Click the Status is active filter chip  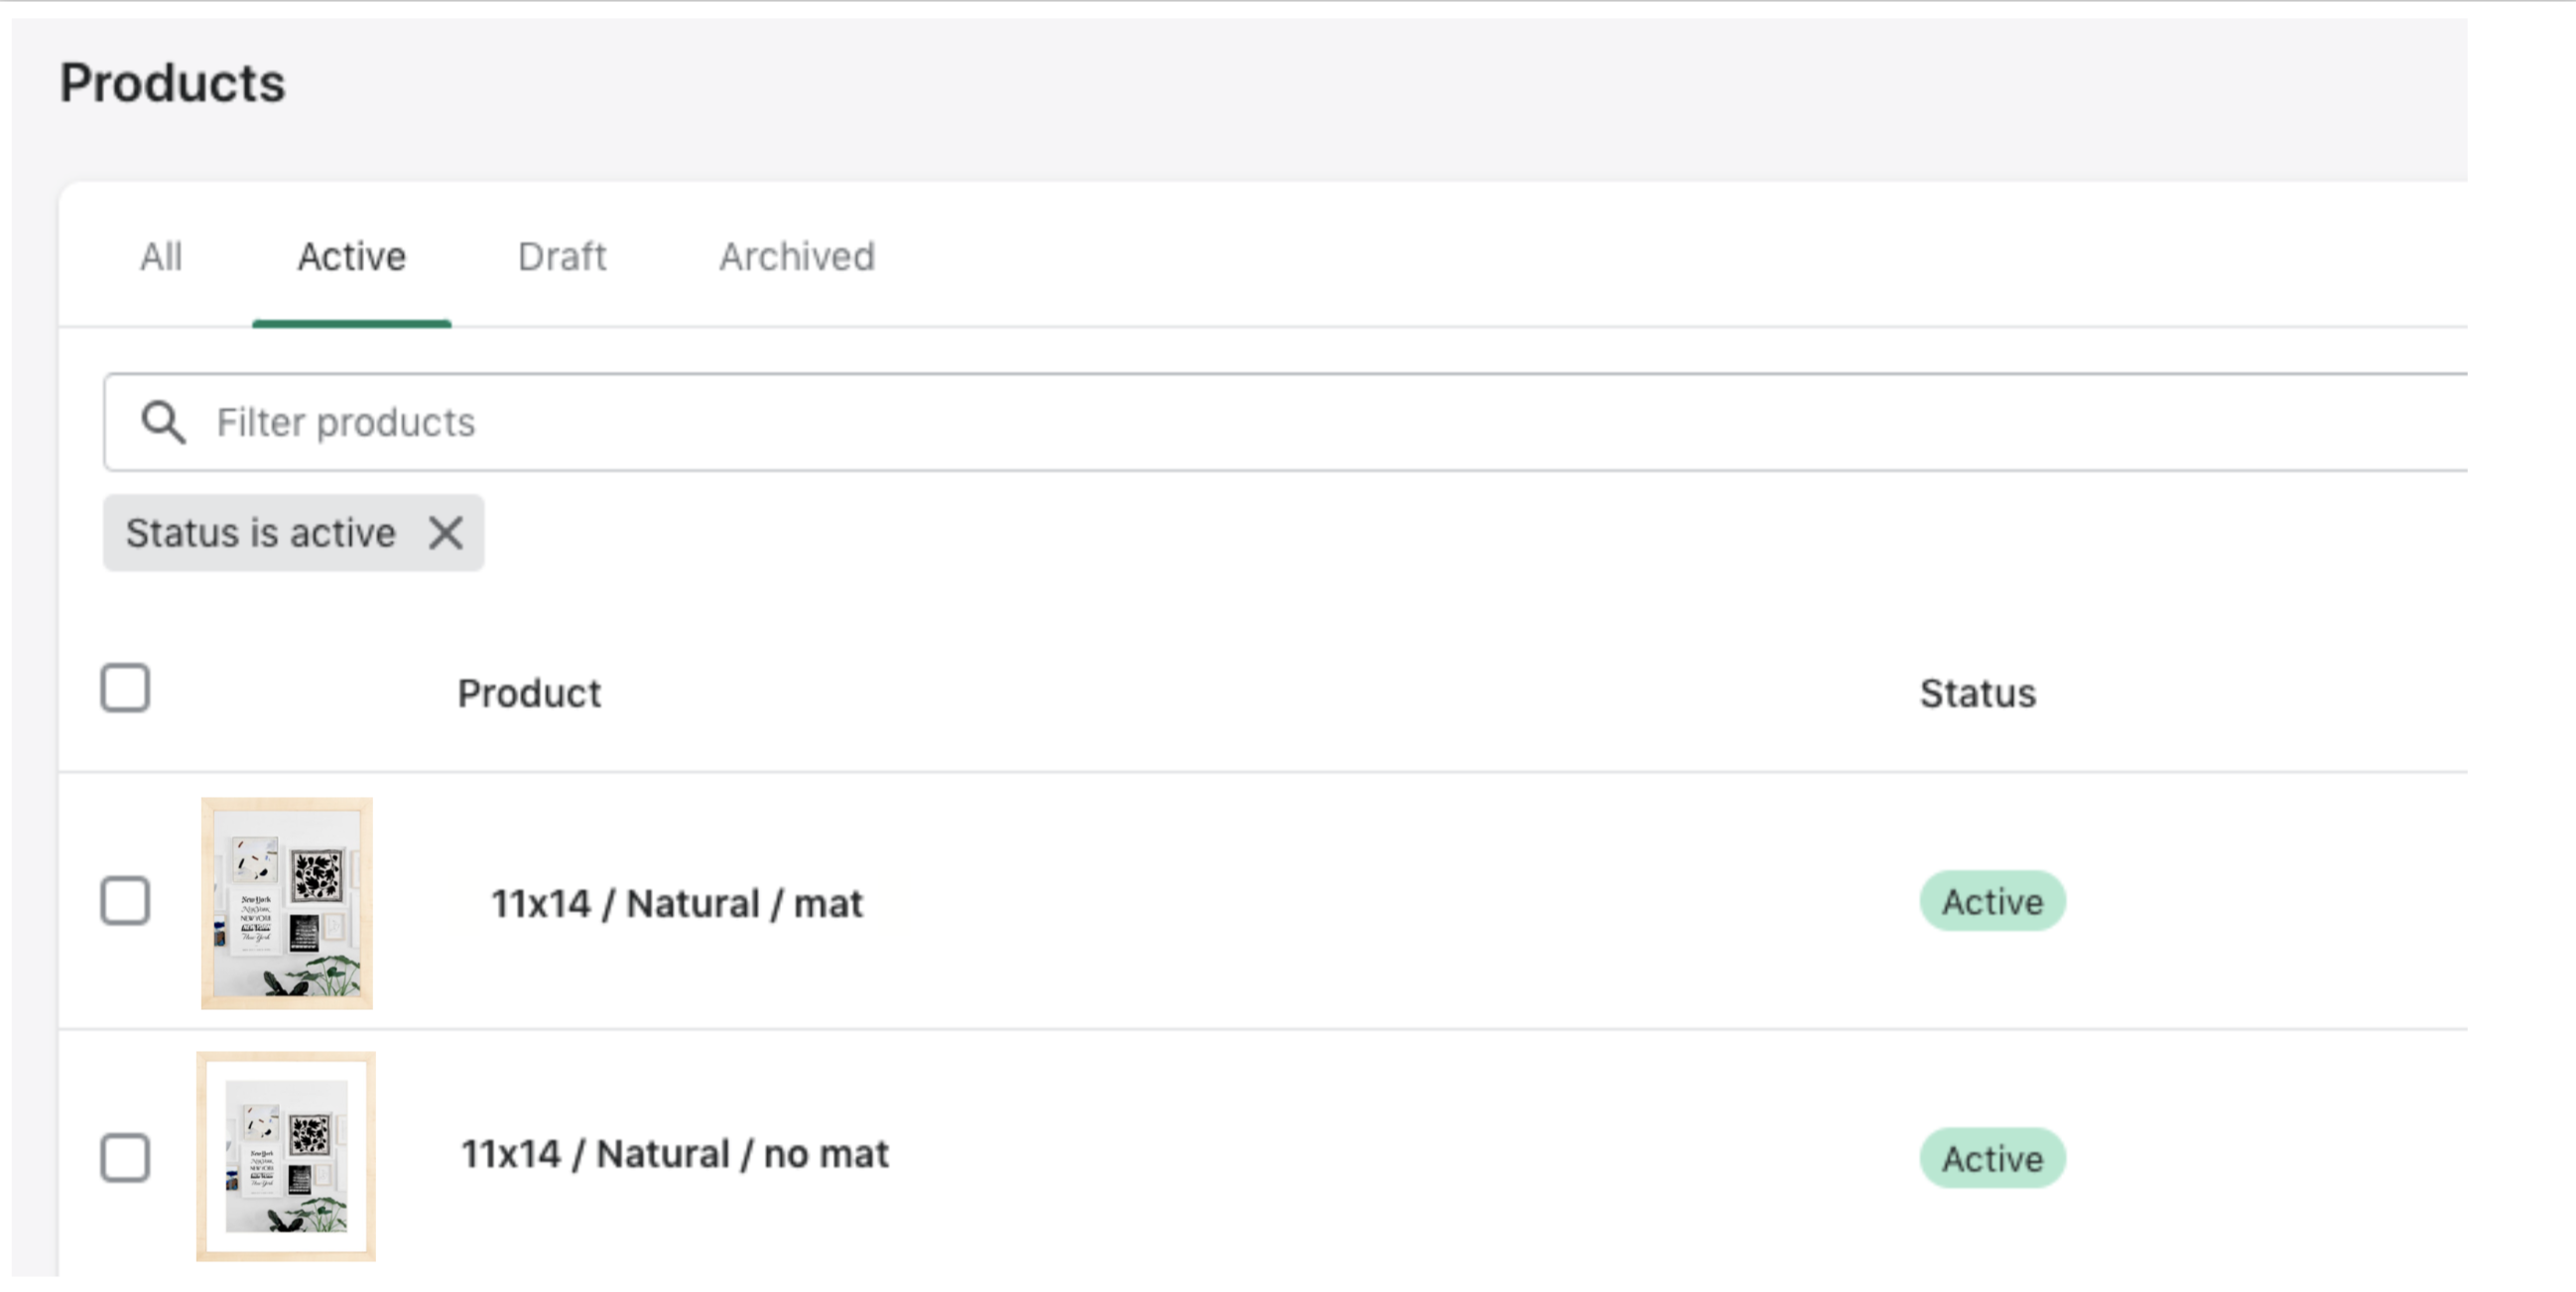261,533
